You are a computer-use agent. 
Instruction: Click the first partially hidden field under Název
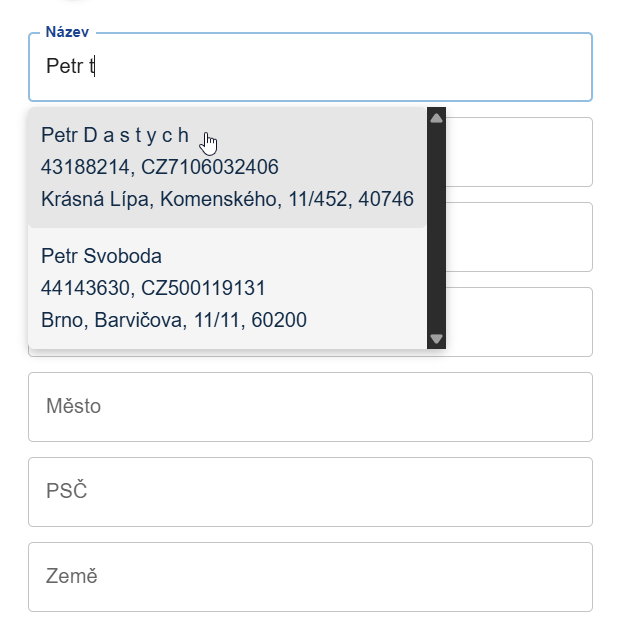(x=518, y=152)
